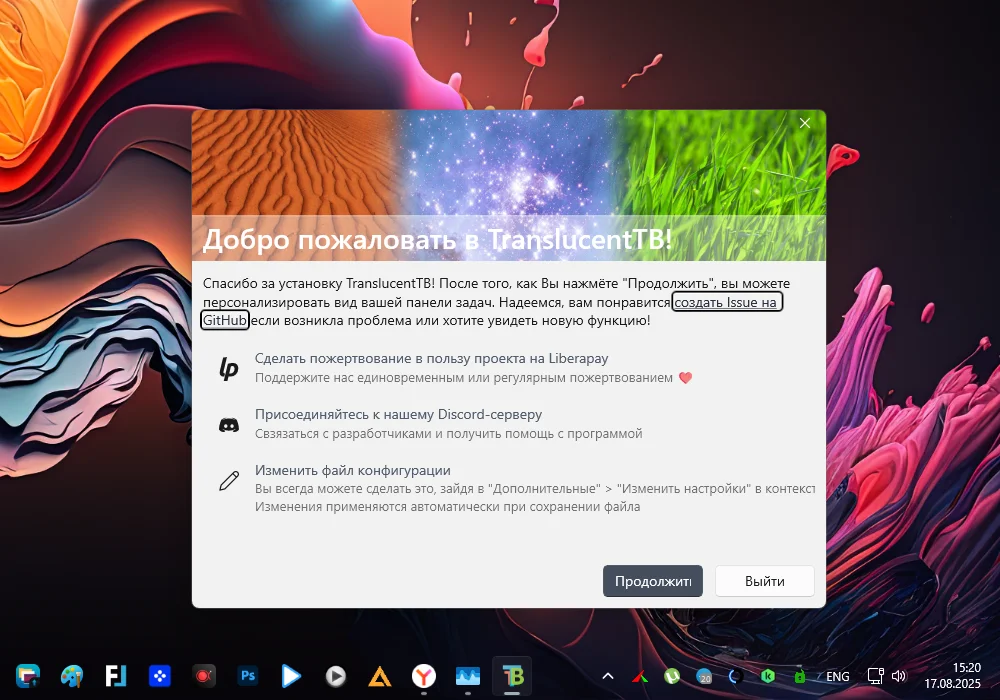Viewport: 1000px width, 700px height.
Task: Open the first taskbar app with pointer
Action: pyautogui.click(x=28, y=676)
